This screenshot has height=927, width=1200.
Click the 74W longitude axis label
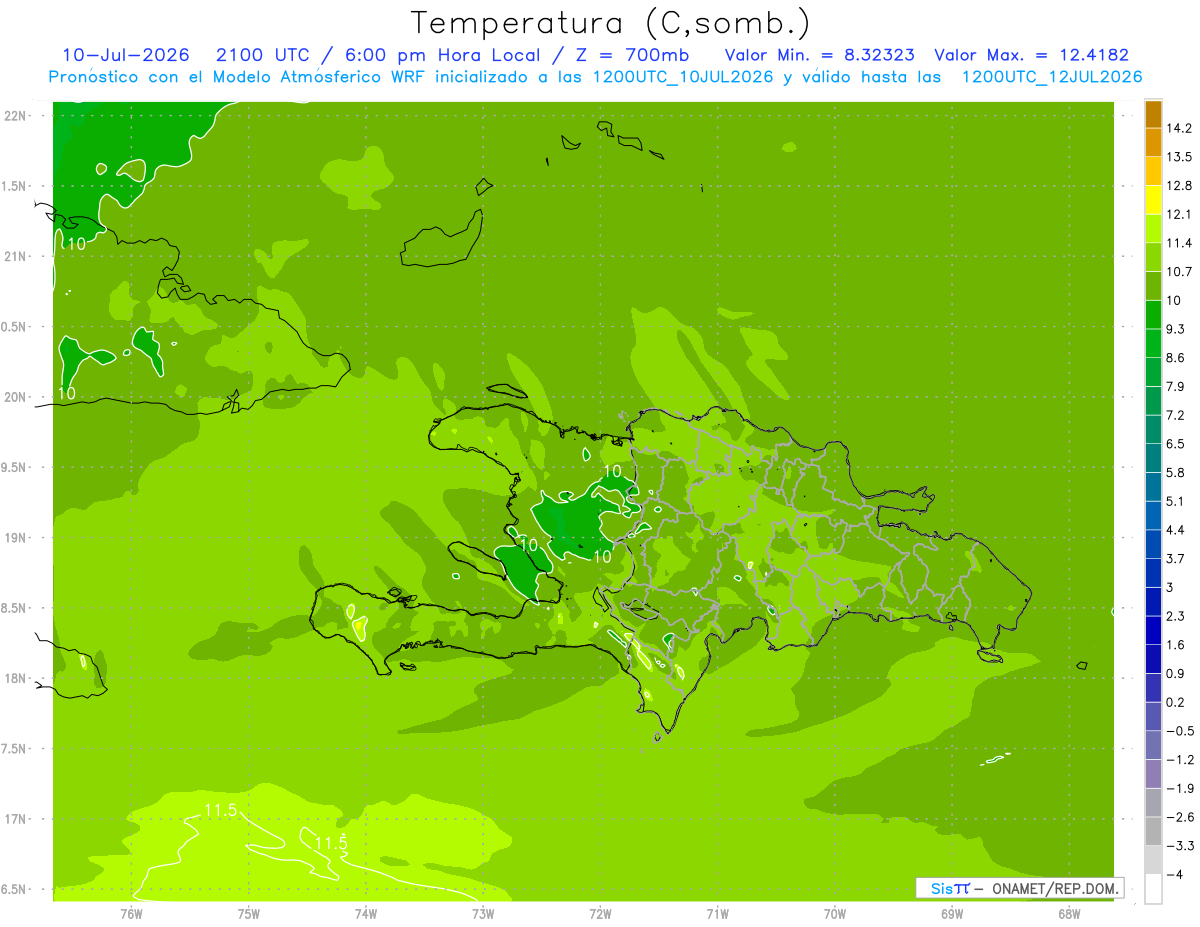(x=365, y=913)
